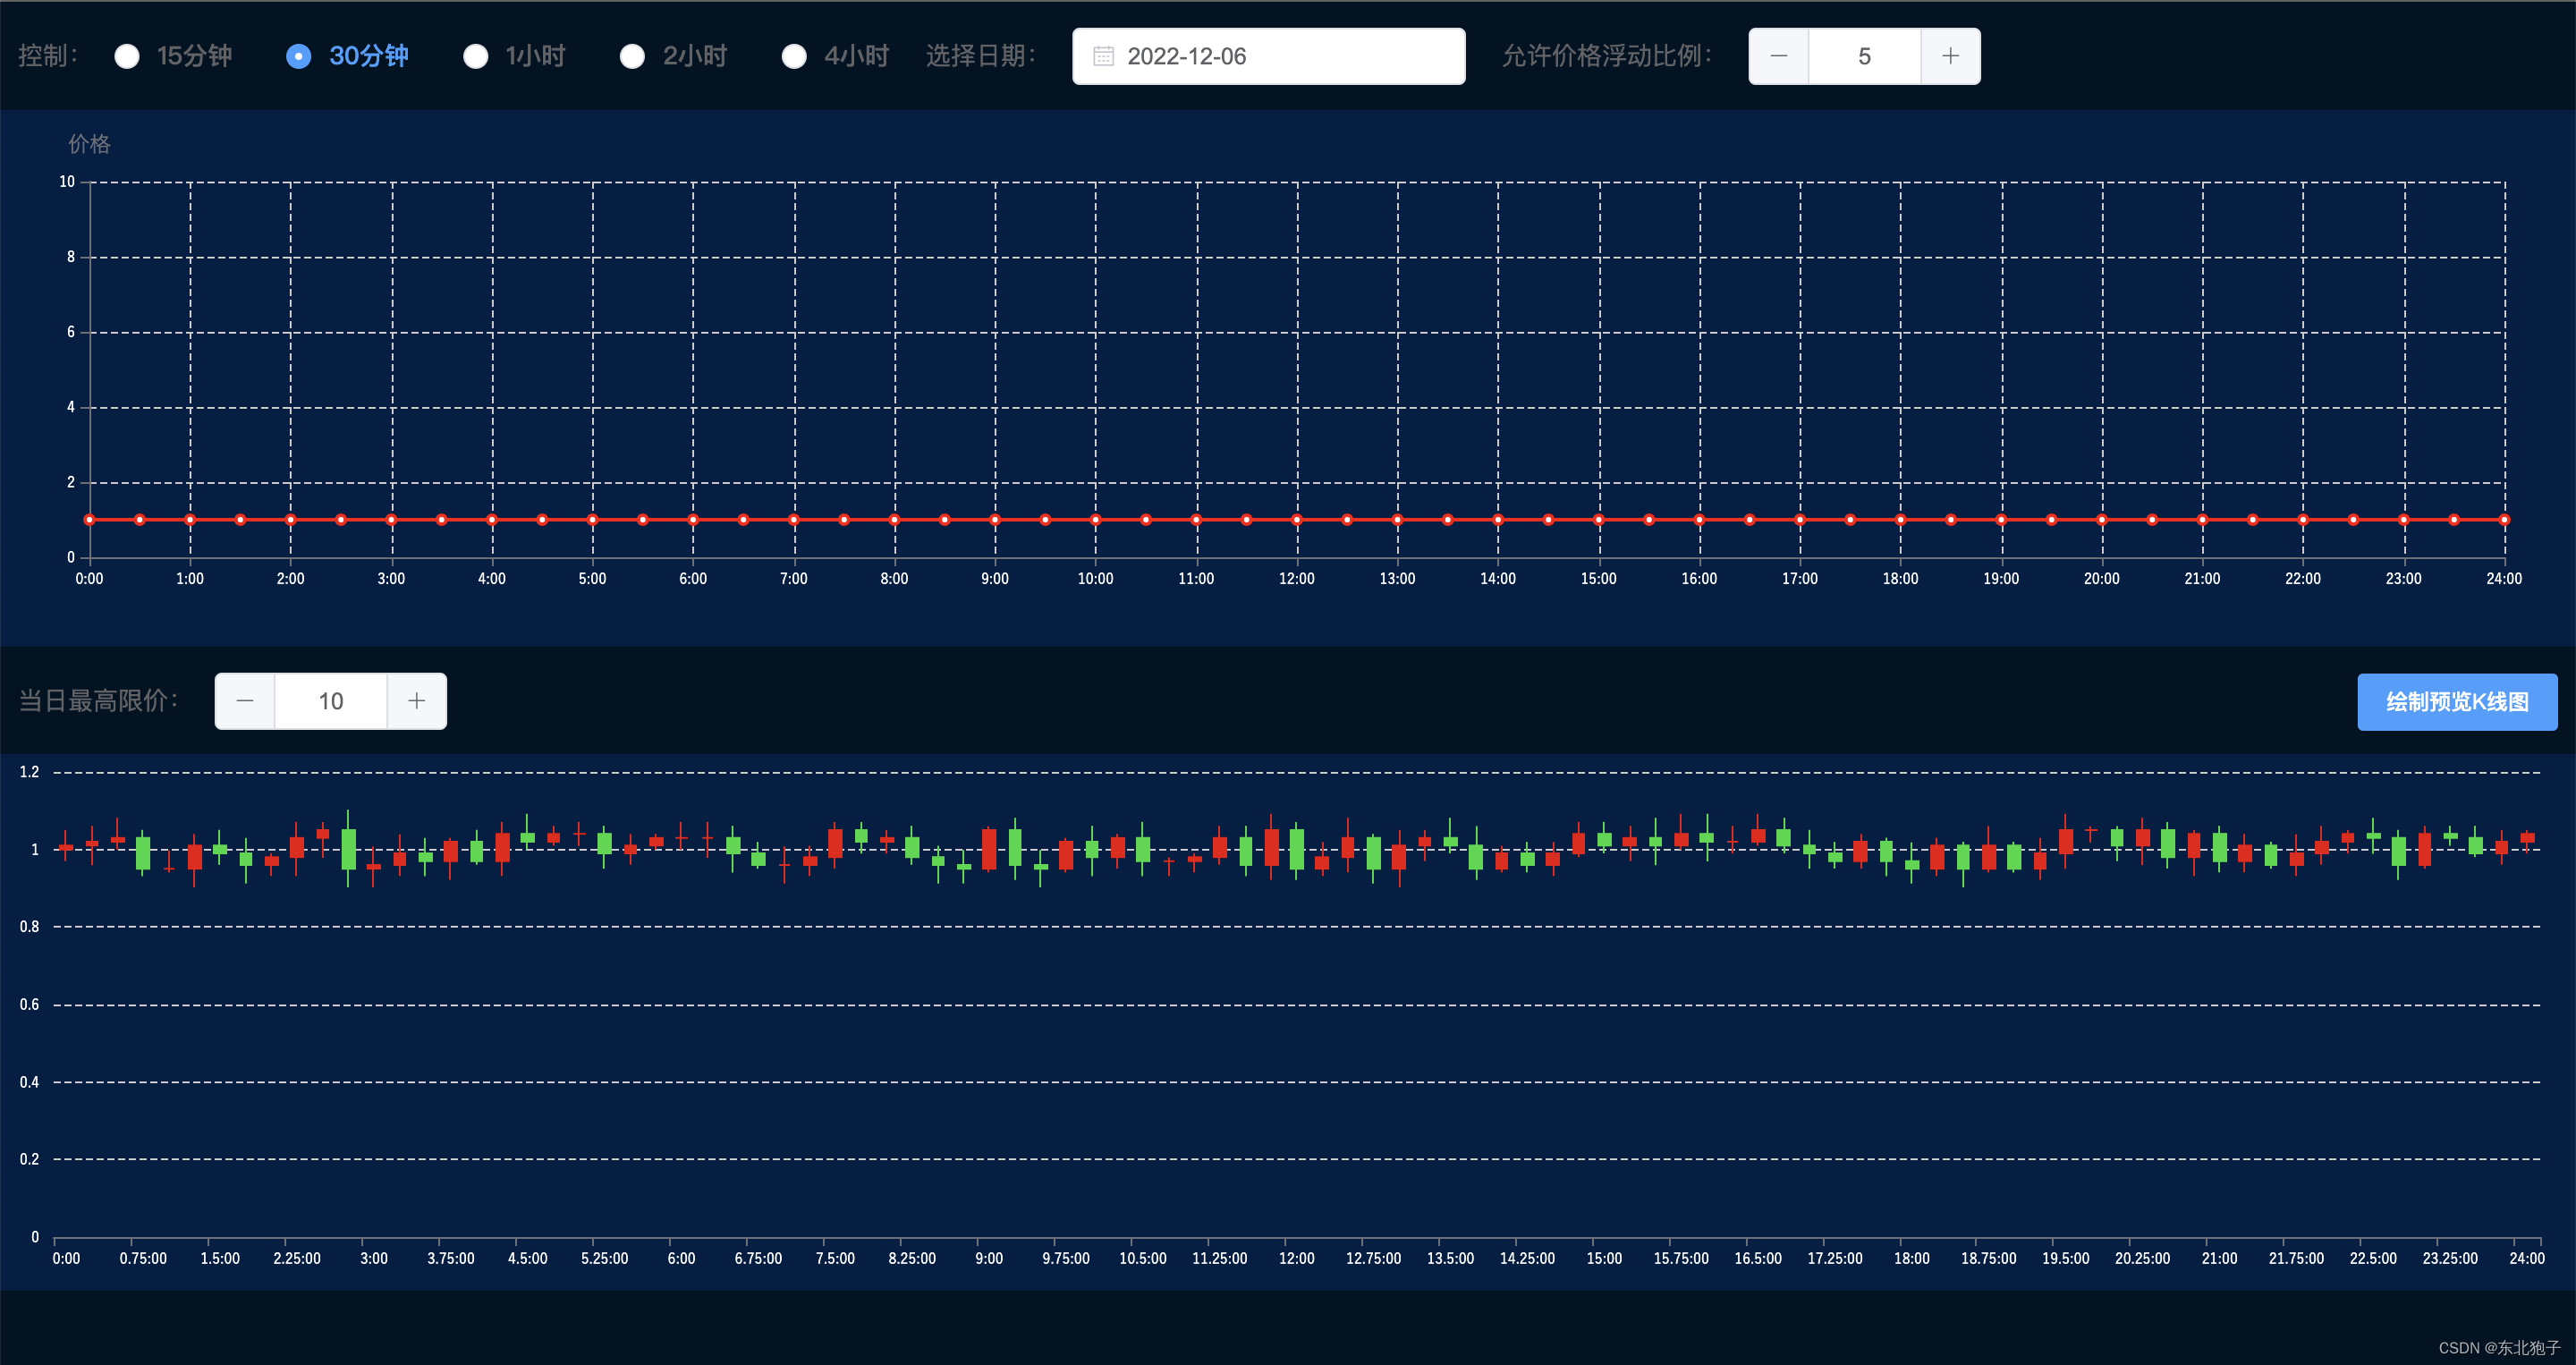Click the 绘制预览K线图 button
The width and height of the screenshot is (2576, 1365).
2457,702
